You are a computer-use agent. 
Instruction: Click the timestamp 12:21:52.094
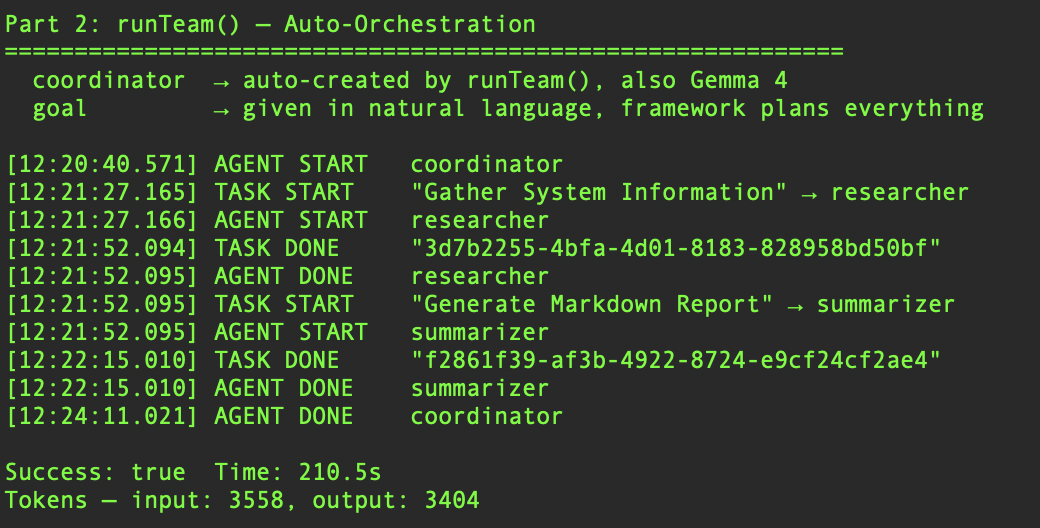(x=102, y=248)
